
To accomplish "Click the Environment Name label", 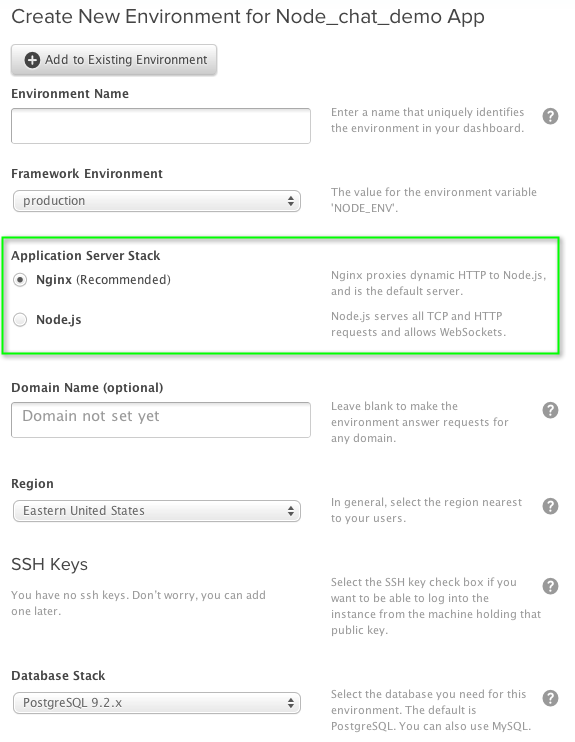I will coord(70,94).
